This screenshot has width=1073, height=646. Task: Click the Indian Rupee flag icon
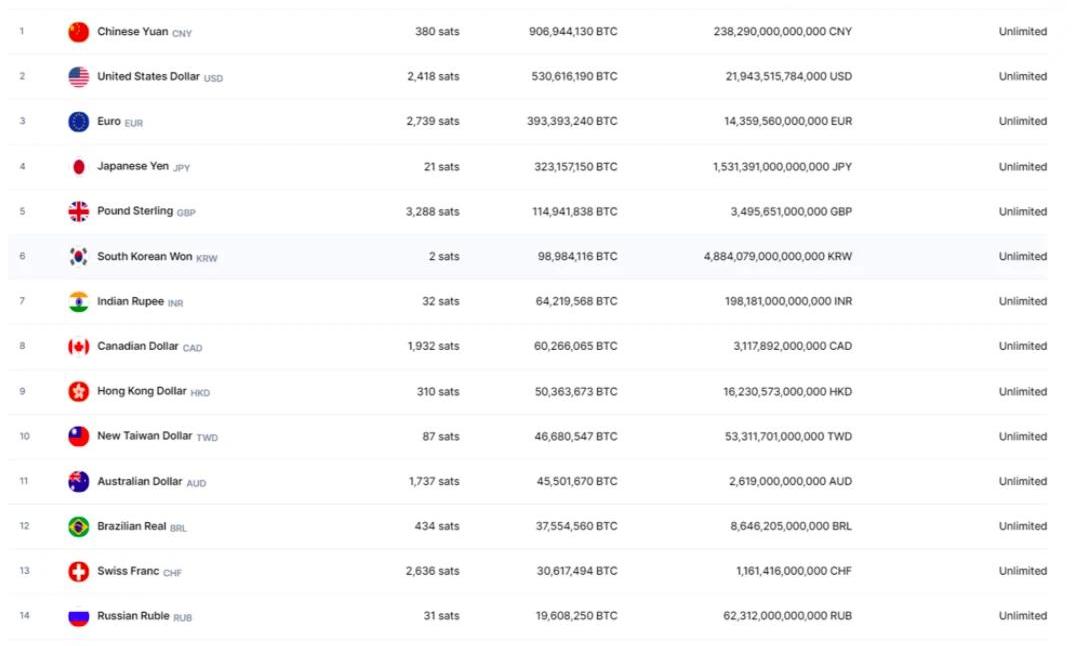[78, 302]
